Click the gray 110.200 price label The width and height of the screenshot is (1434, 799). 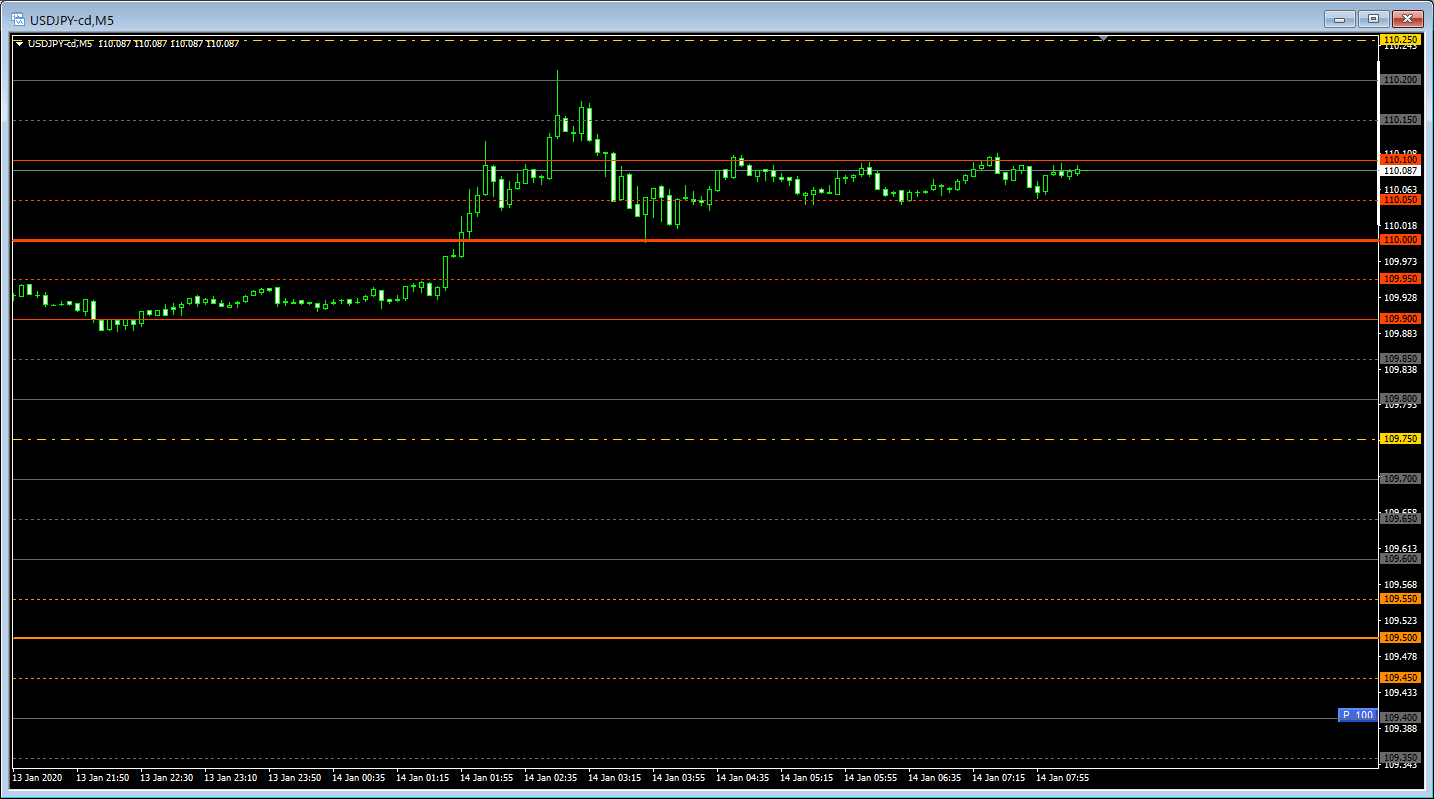tap(1400, 80)
